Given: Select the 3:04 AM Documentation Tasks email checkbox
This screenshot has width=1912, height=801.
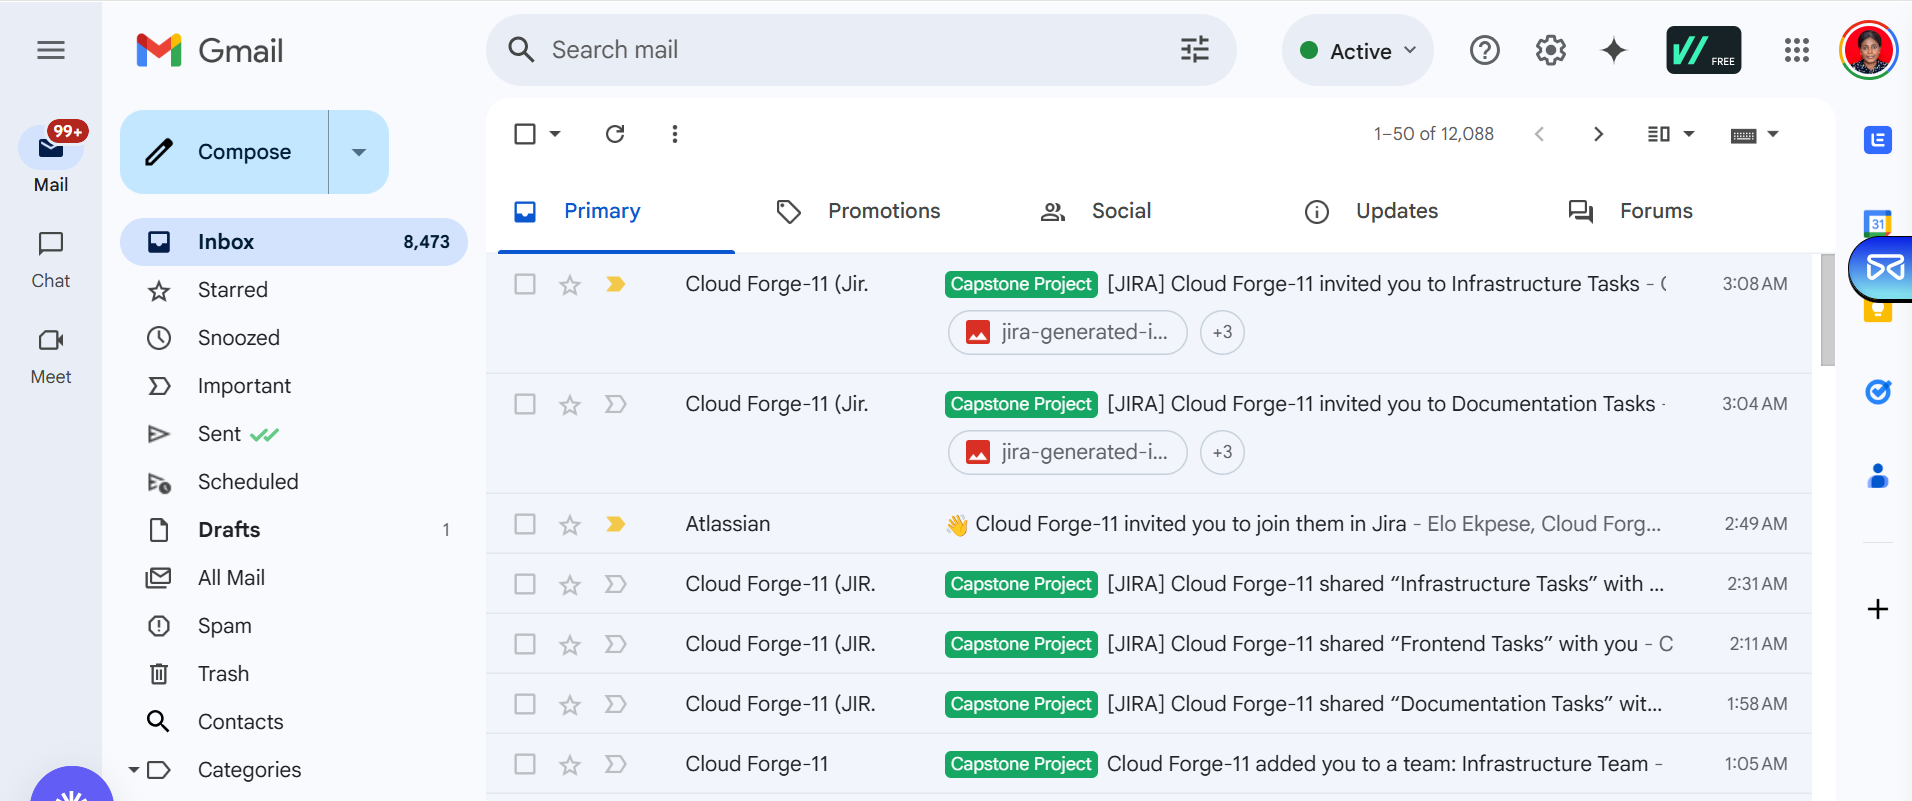Looking at the screenshot, I should point(525,404).
